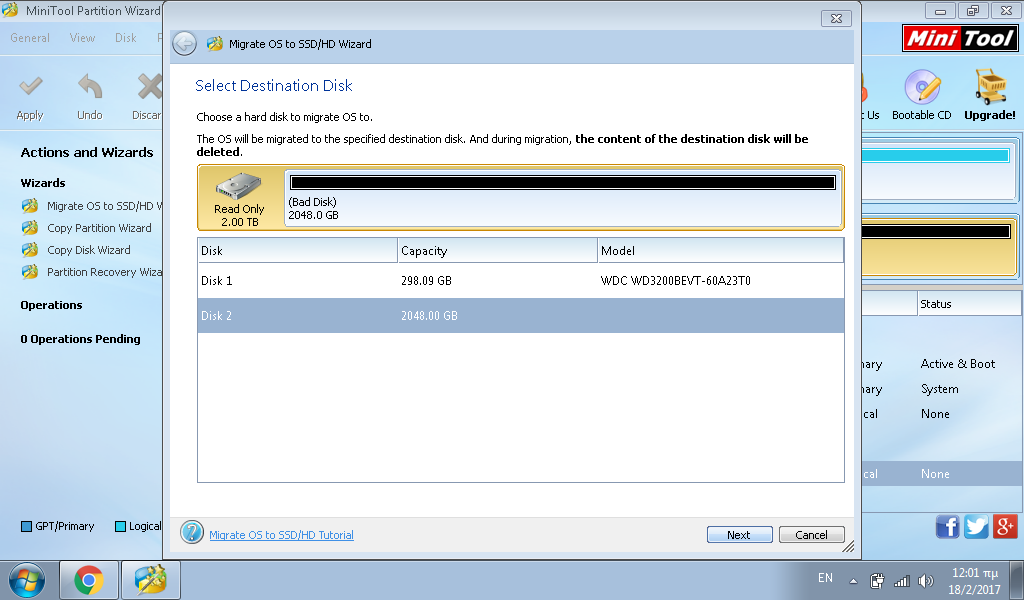Viewport: 1024px width, 600px height.
Task: Click Copy Disk Wizard text in the sidebar
Action: 89,250
